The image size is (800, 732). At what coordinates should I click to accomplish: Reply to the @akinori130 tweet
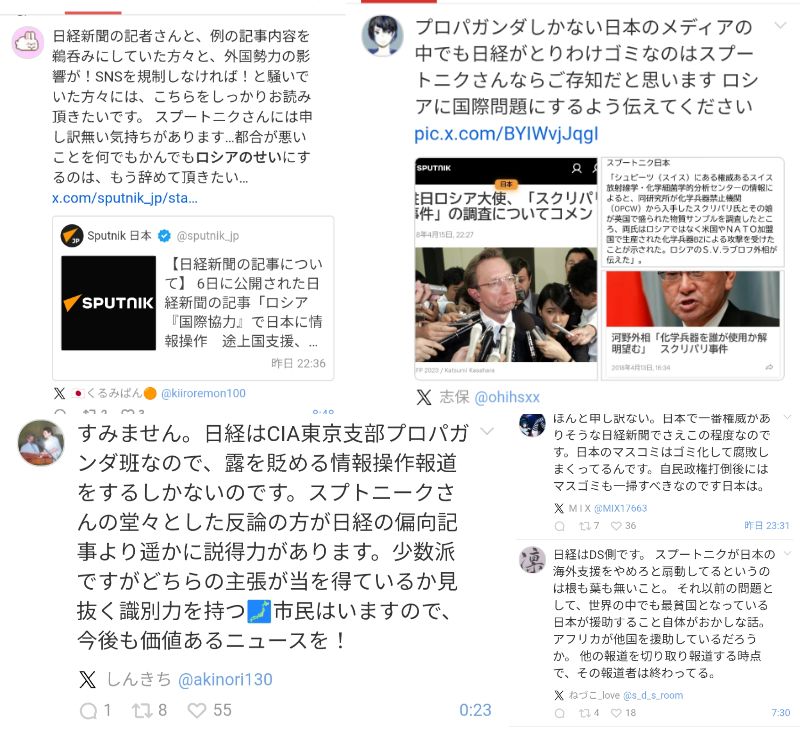88,711
